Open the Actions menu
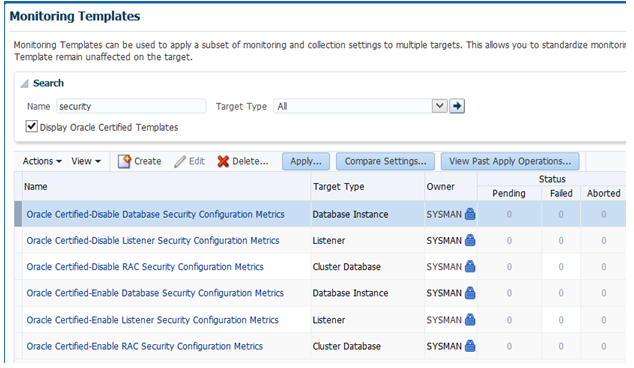 tap(42, 161)
